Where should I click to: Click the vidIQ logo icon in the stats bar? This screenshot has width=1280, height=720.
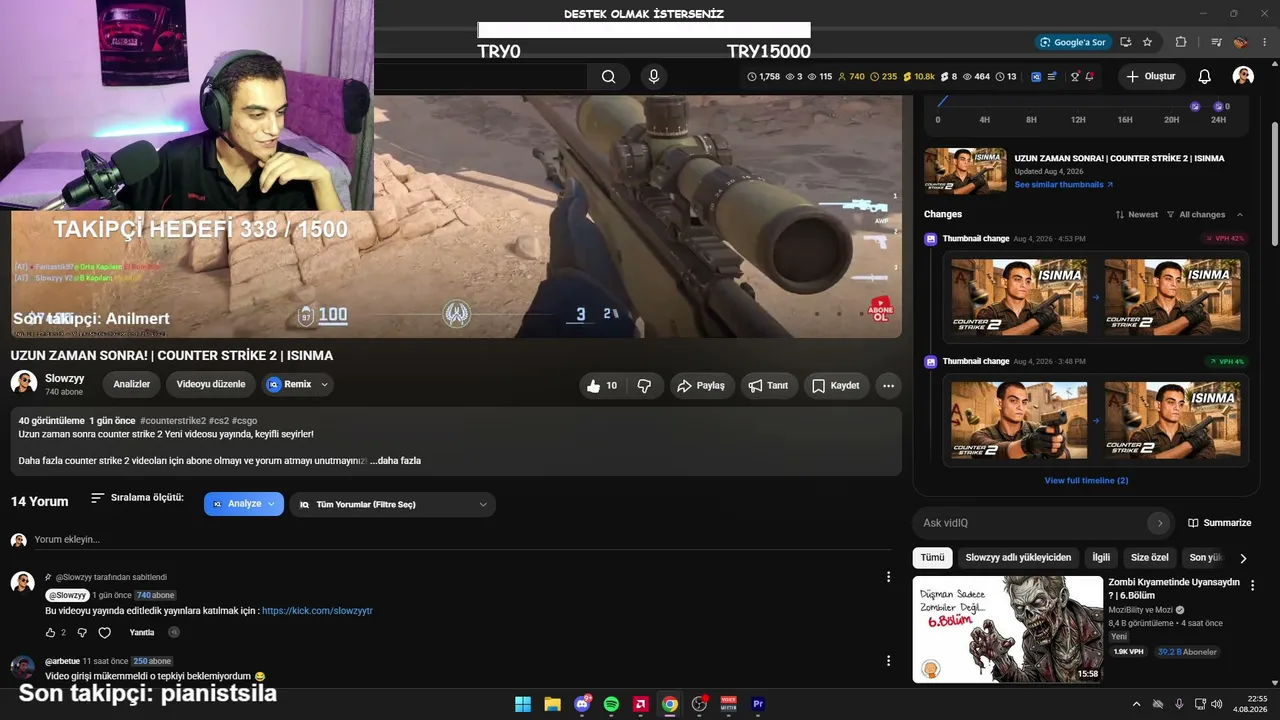1036,77
